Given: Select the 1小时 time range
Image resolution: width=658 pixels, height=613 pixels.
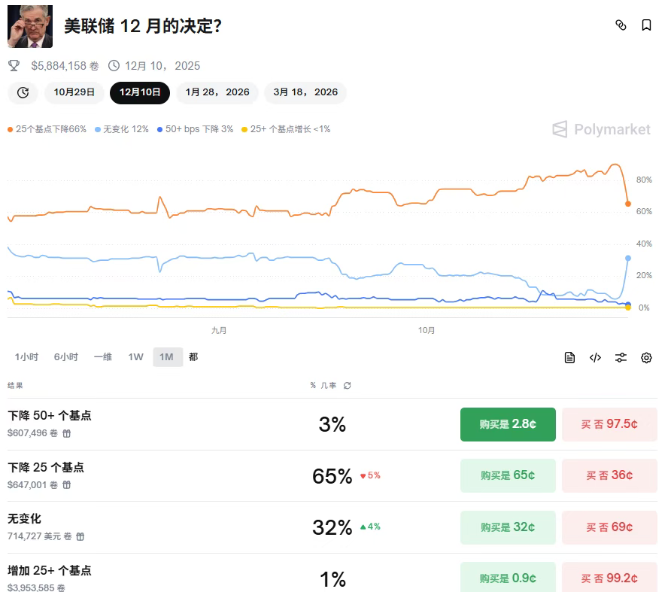Looking at the screenshot, I should (x=26, y=357).
